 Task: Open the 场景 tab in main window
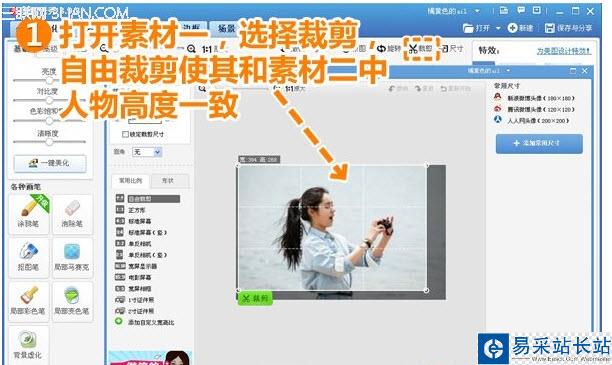point(227,28)
